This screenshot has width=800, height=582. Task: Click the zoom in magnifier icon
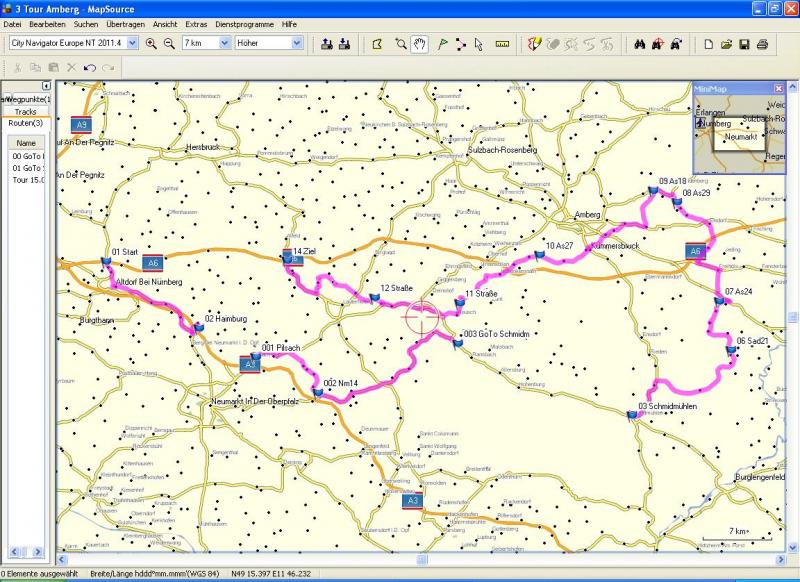pyautogui.click(x=151, y=43)
